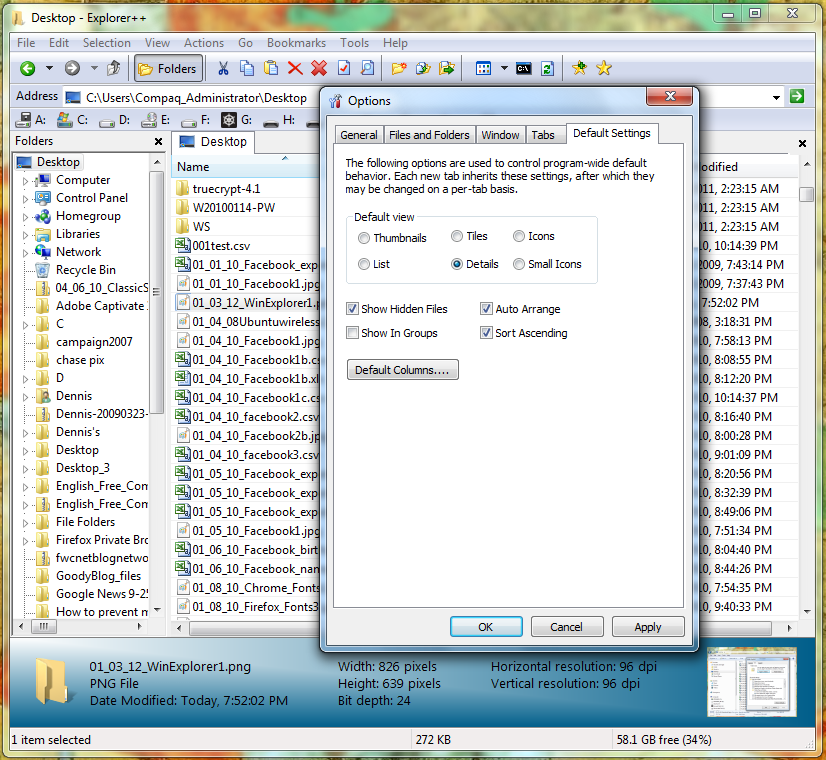Click the Refresh icon
Screen dimensions: 826x760
(x=547, y=68)
